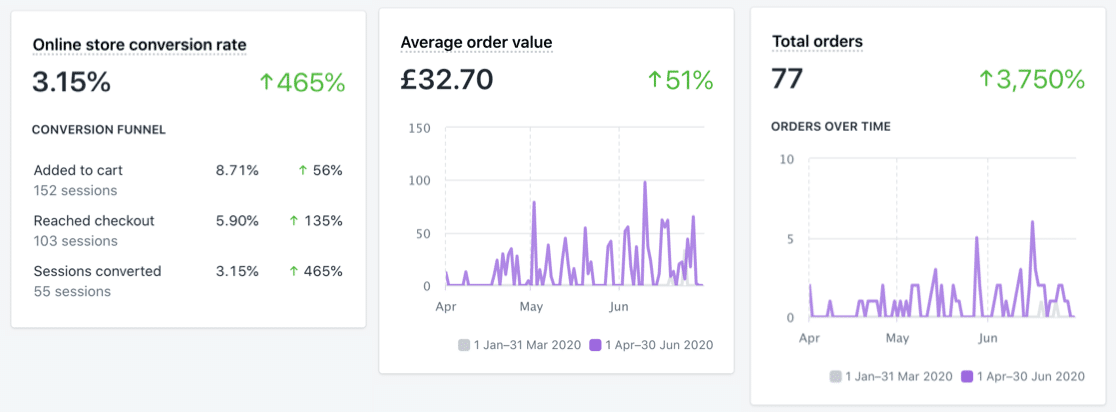1116x412 pixels.
Task: Click the Jun label on the orders chart
Action: (x=988, y=338)
